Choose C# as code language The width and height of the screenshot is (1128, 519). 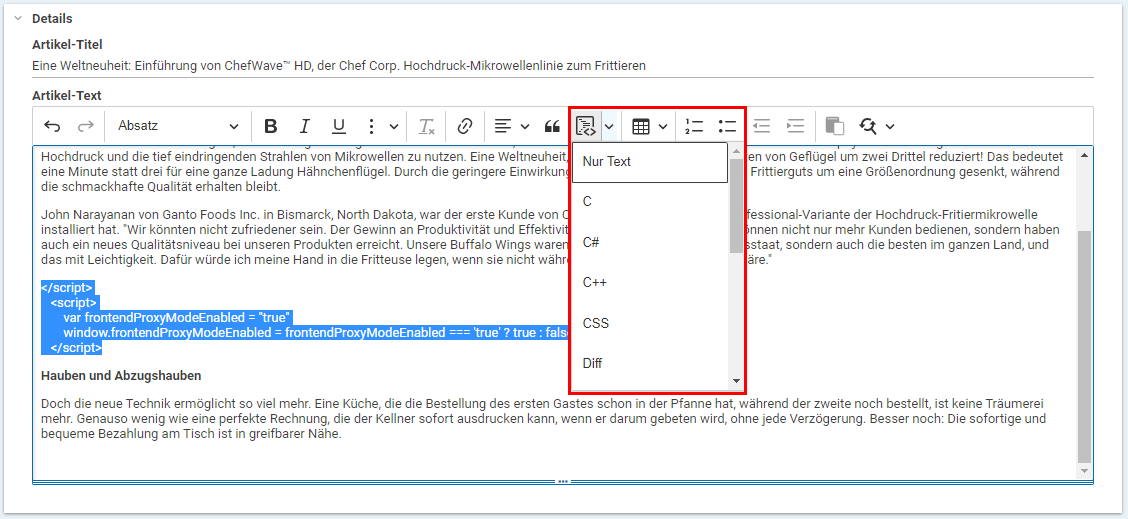coord(650,243)
